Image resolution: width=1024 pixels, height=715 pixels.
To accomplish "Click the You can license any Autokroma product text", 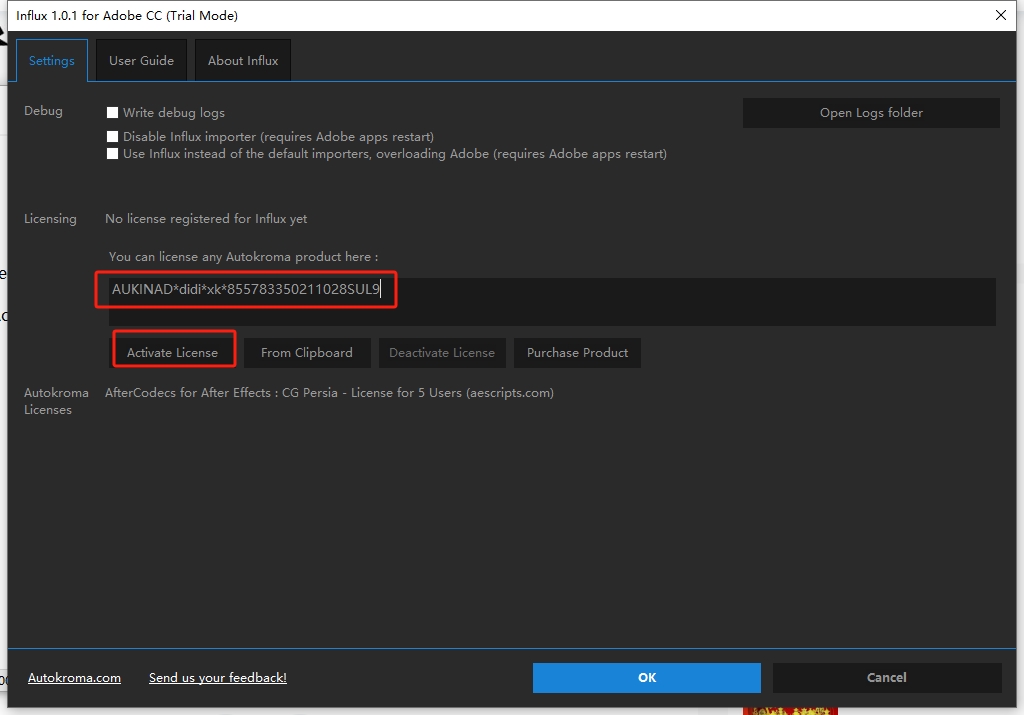I will pos(244,257).
